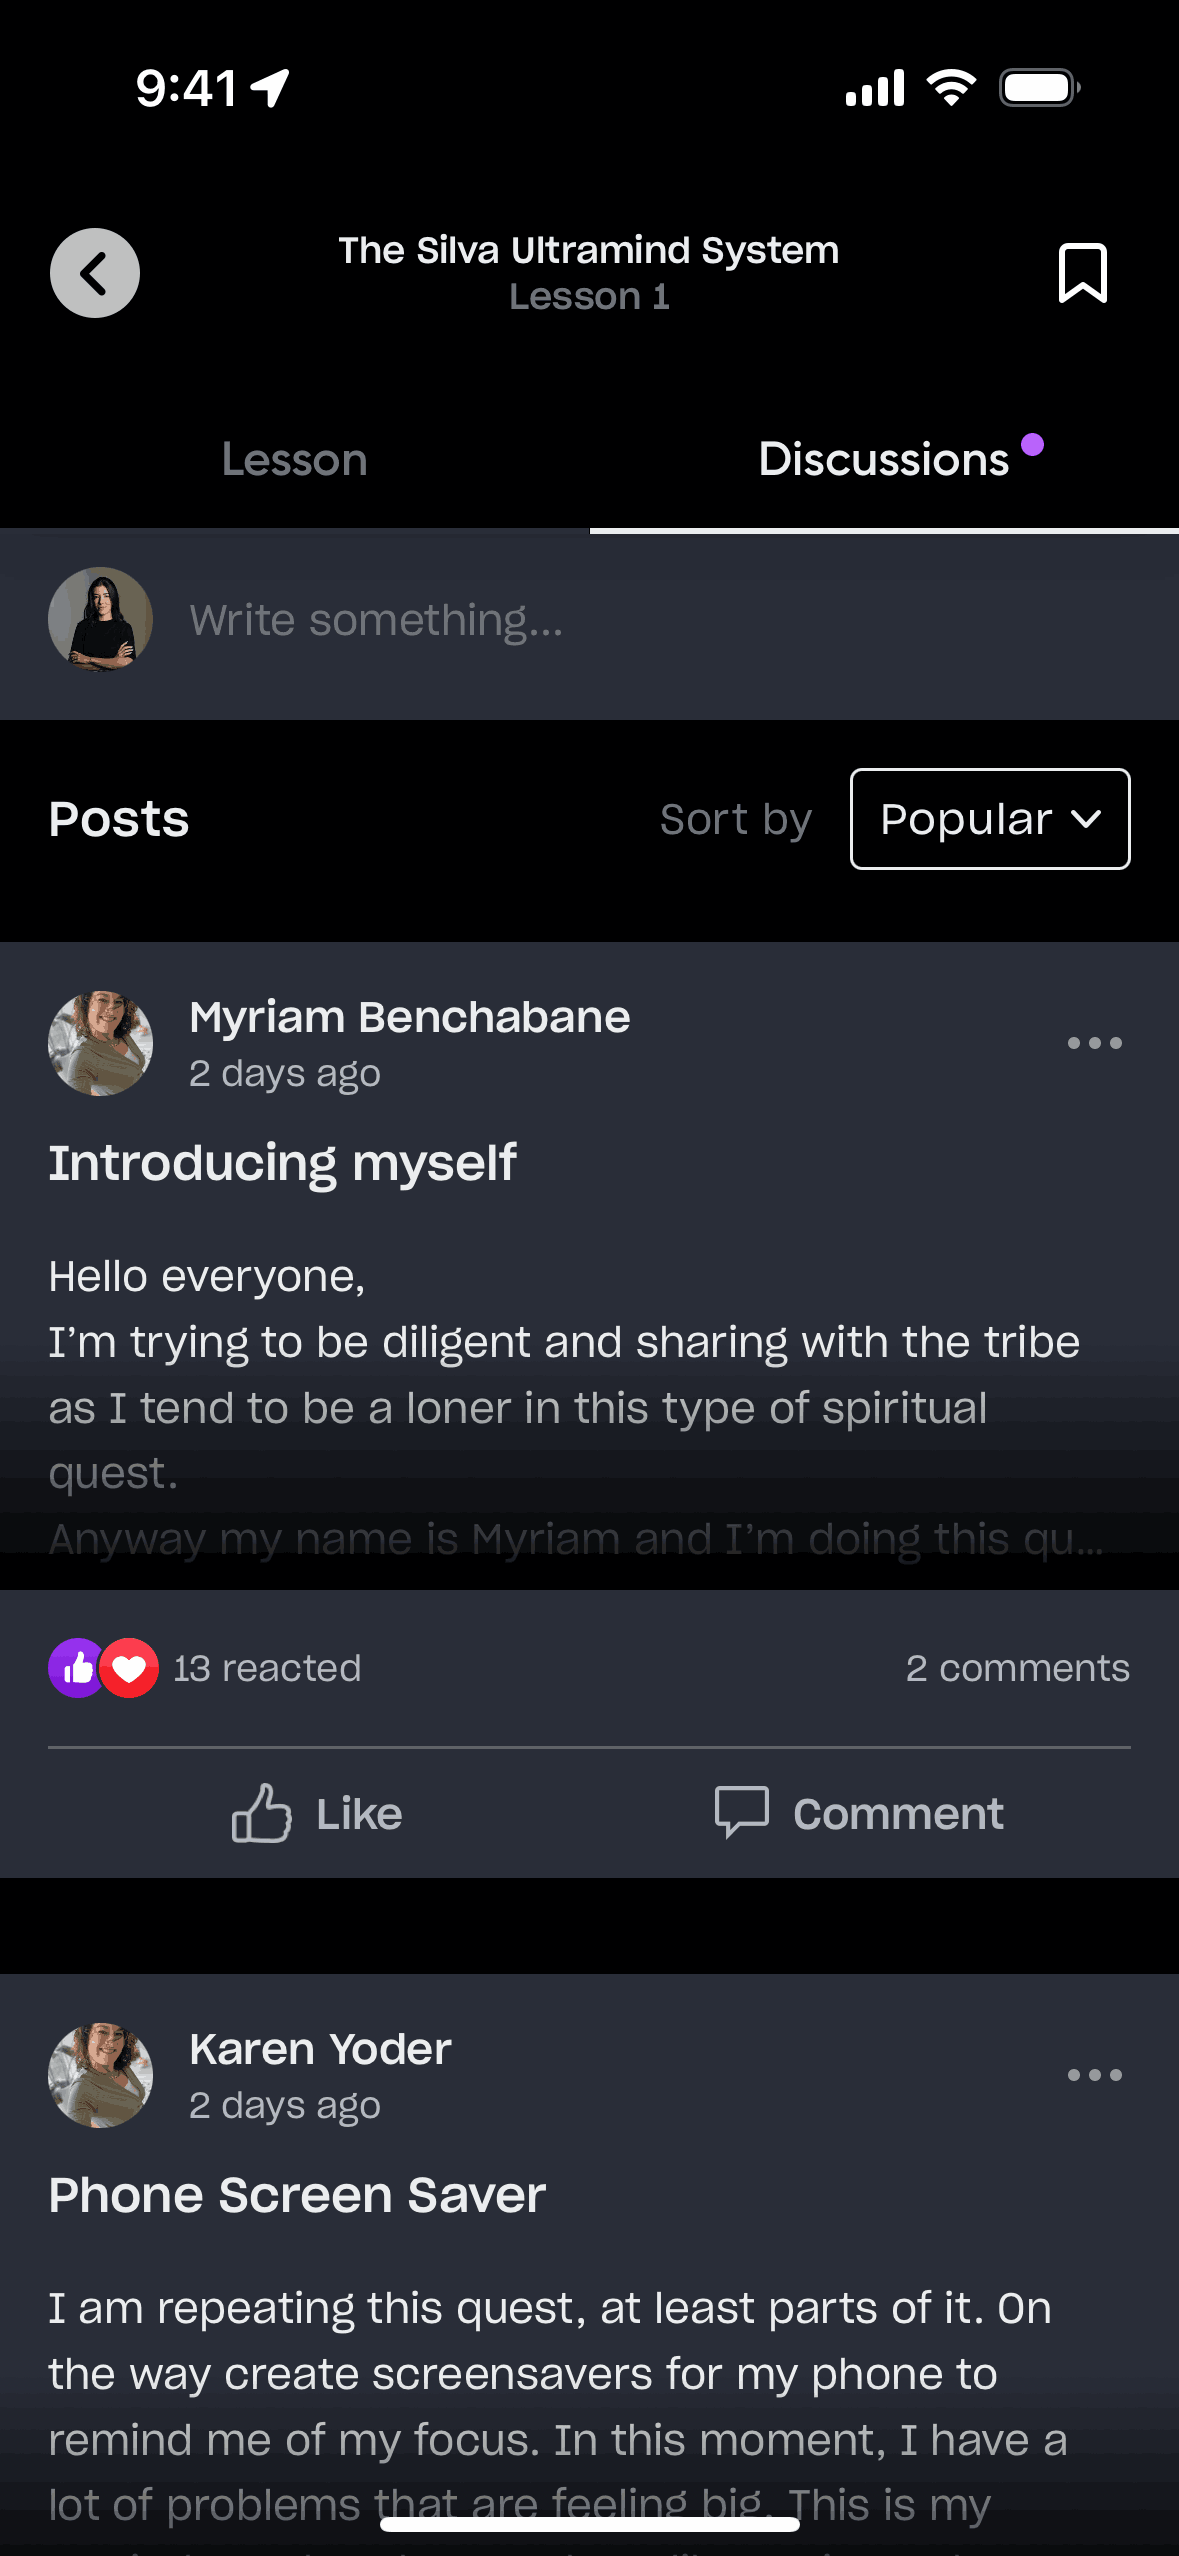1179x2556 pixels.
Task: View the 2 comments link
Action: (x=1017, y=1668)
